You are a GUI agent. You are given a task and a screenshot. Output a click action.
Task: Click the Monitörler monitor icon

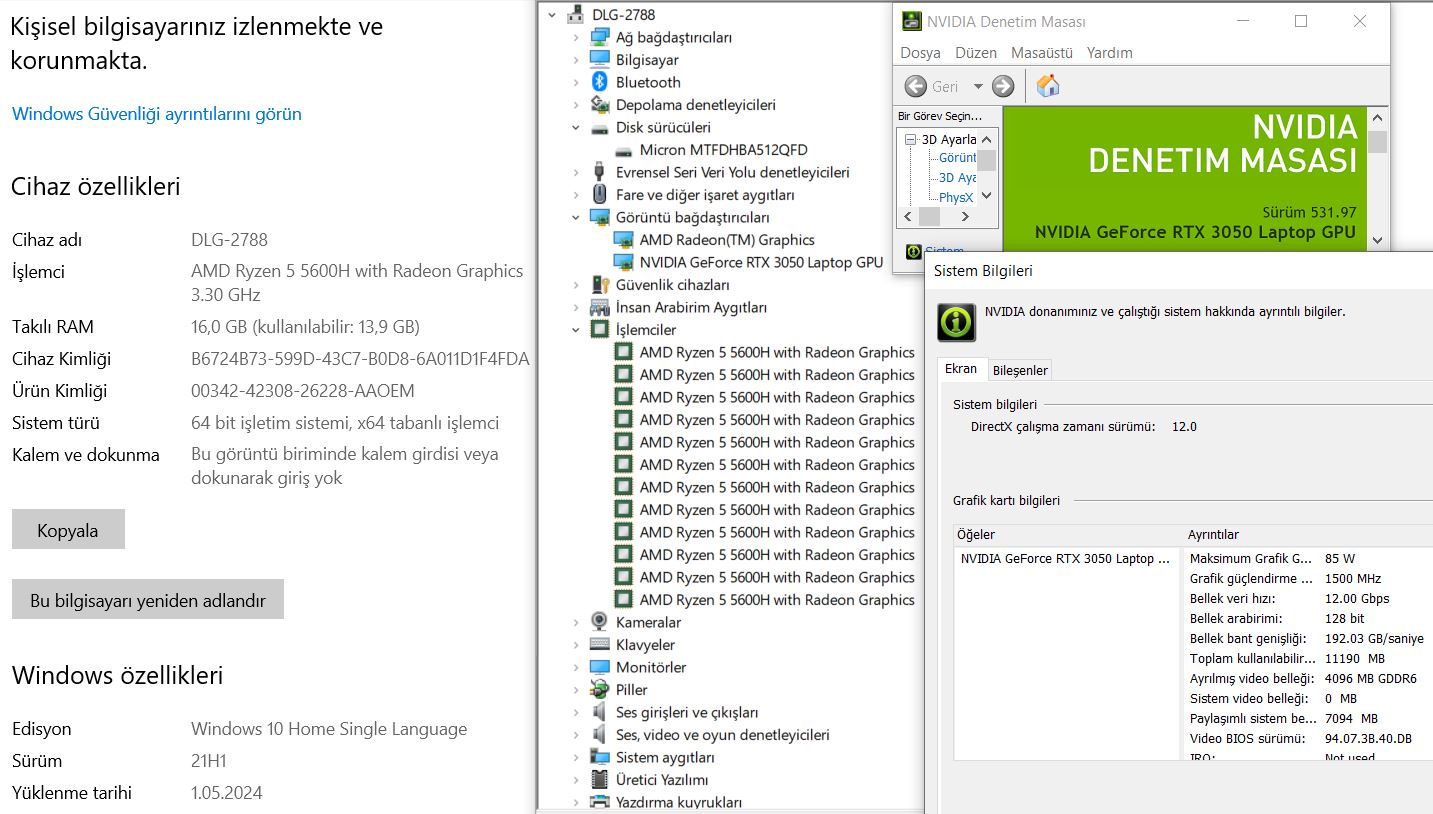point(599,667)
